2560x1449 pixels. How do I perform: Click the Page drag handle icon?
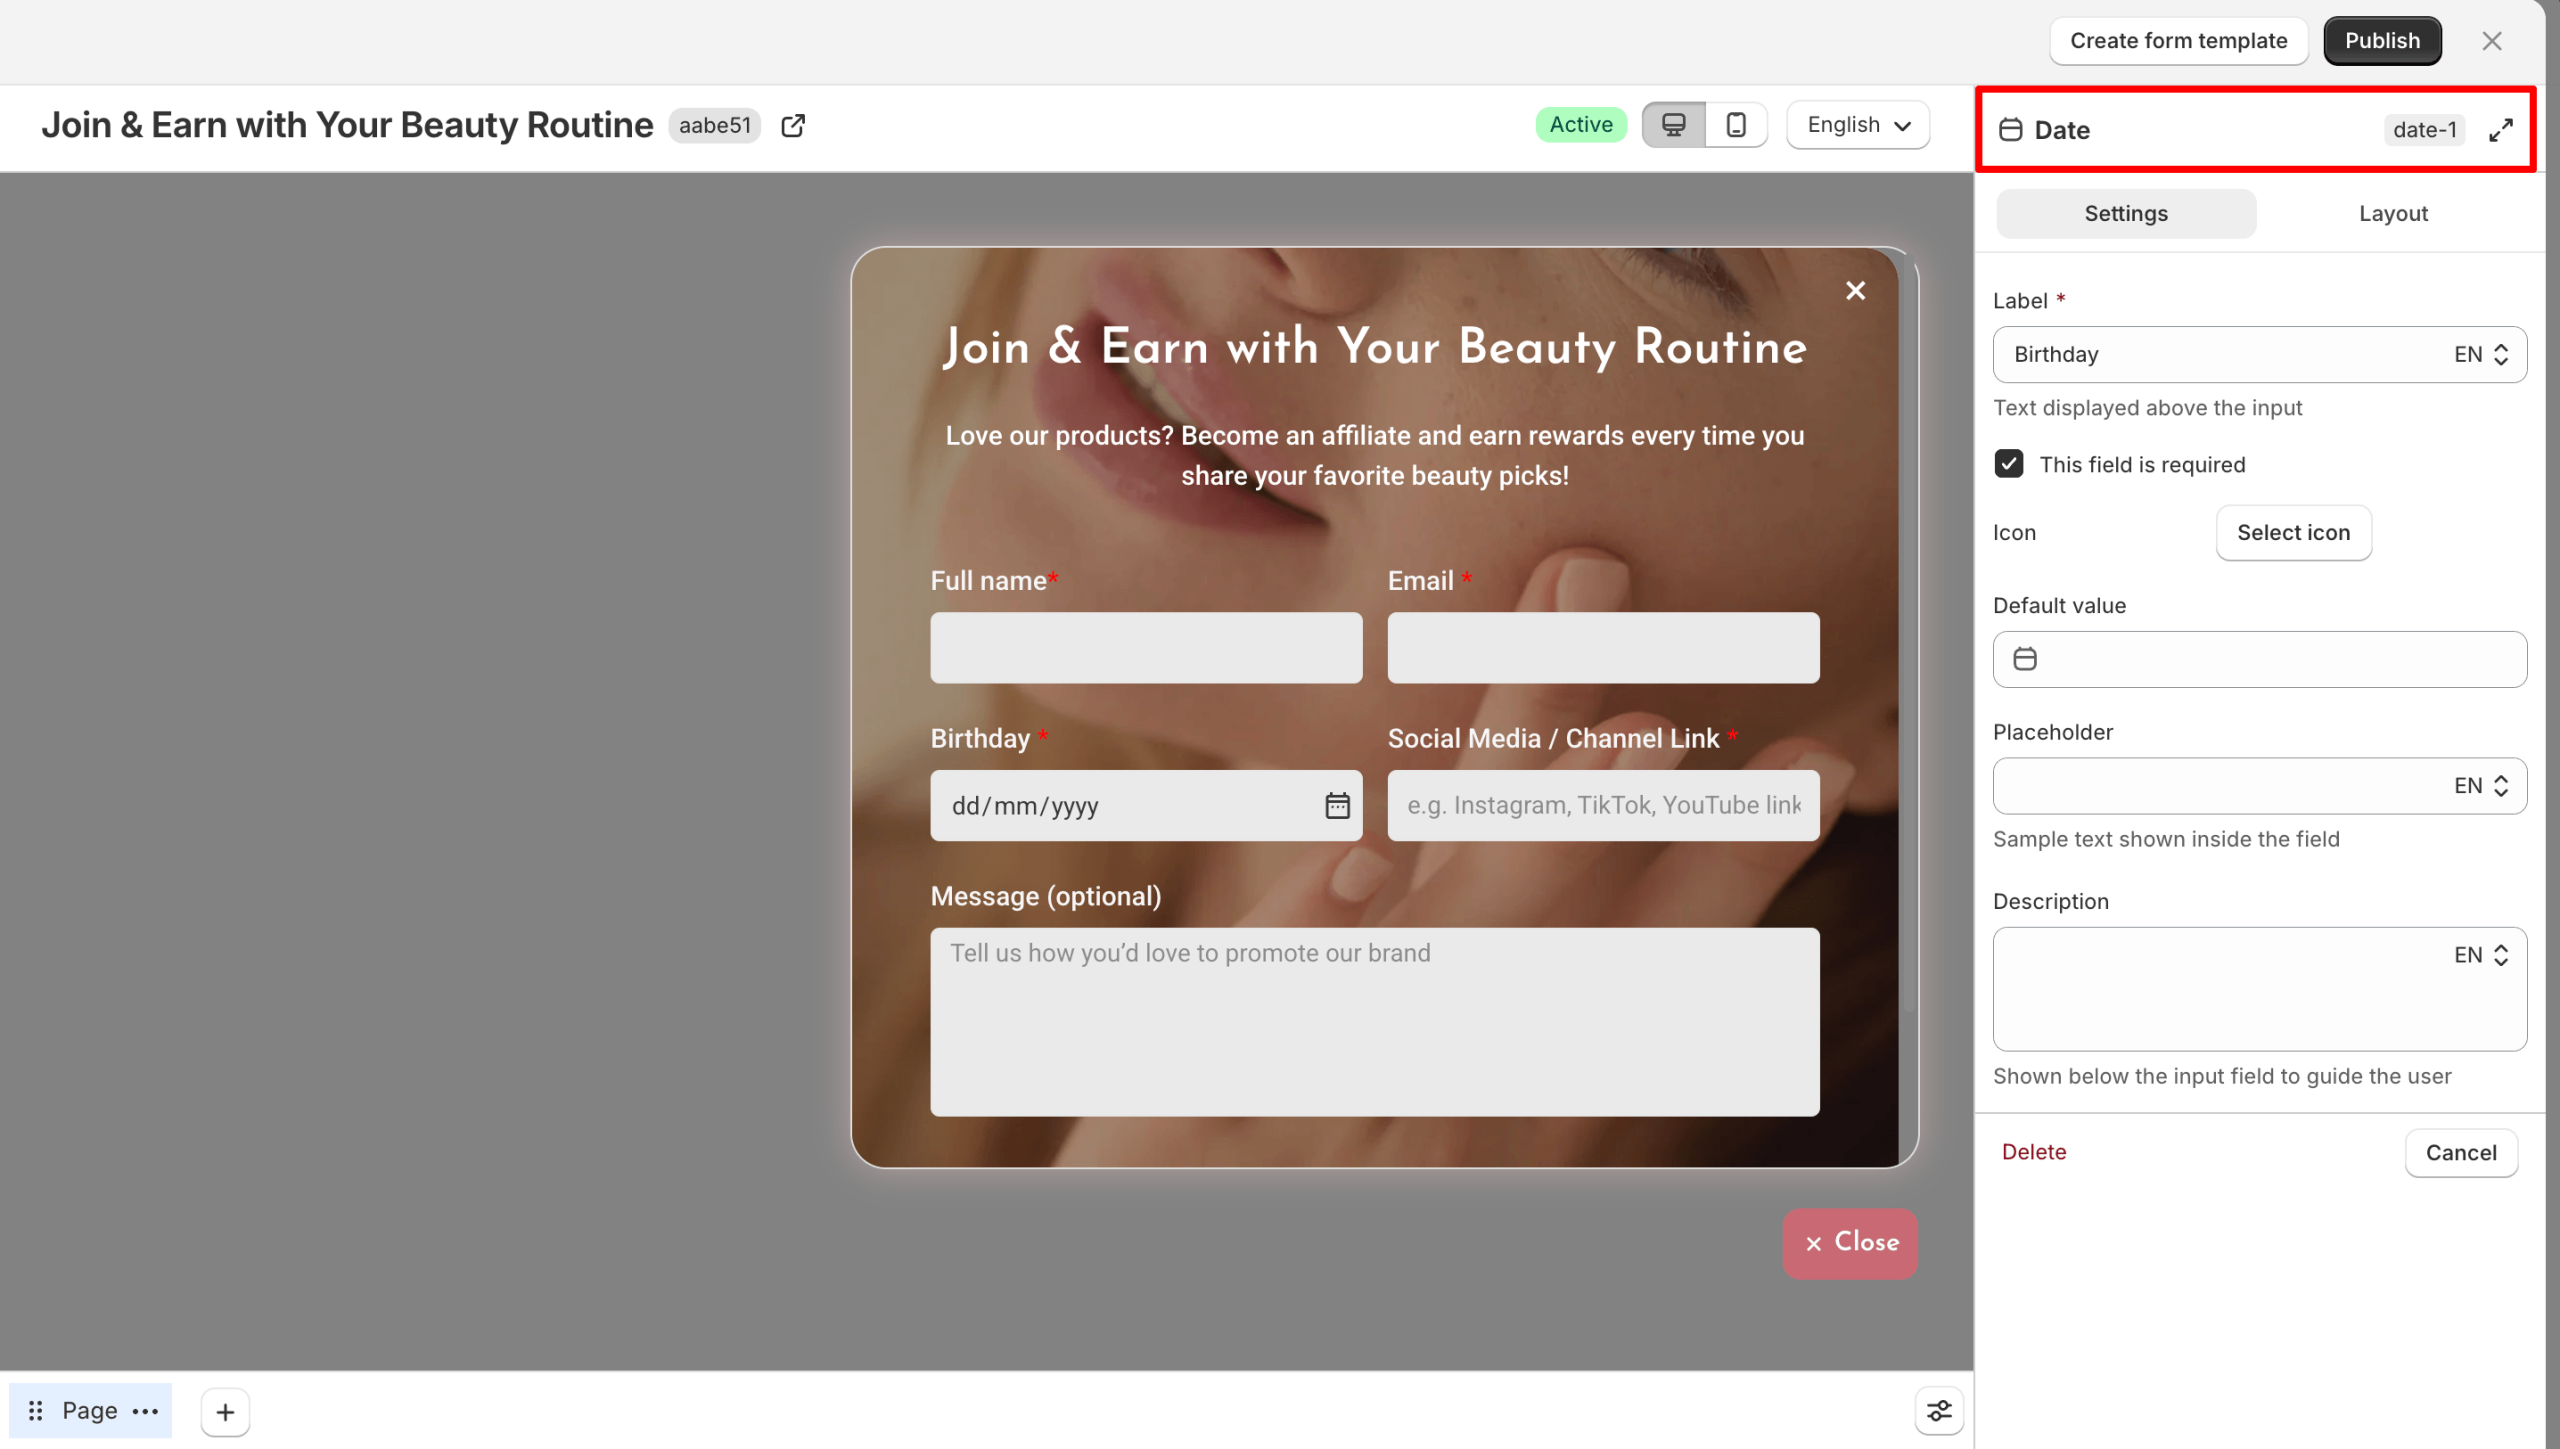(x=35, y=1411)
